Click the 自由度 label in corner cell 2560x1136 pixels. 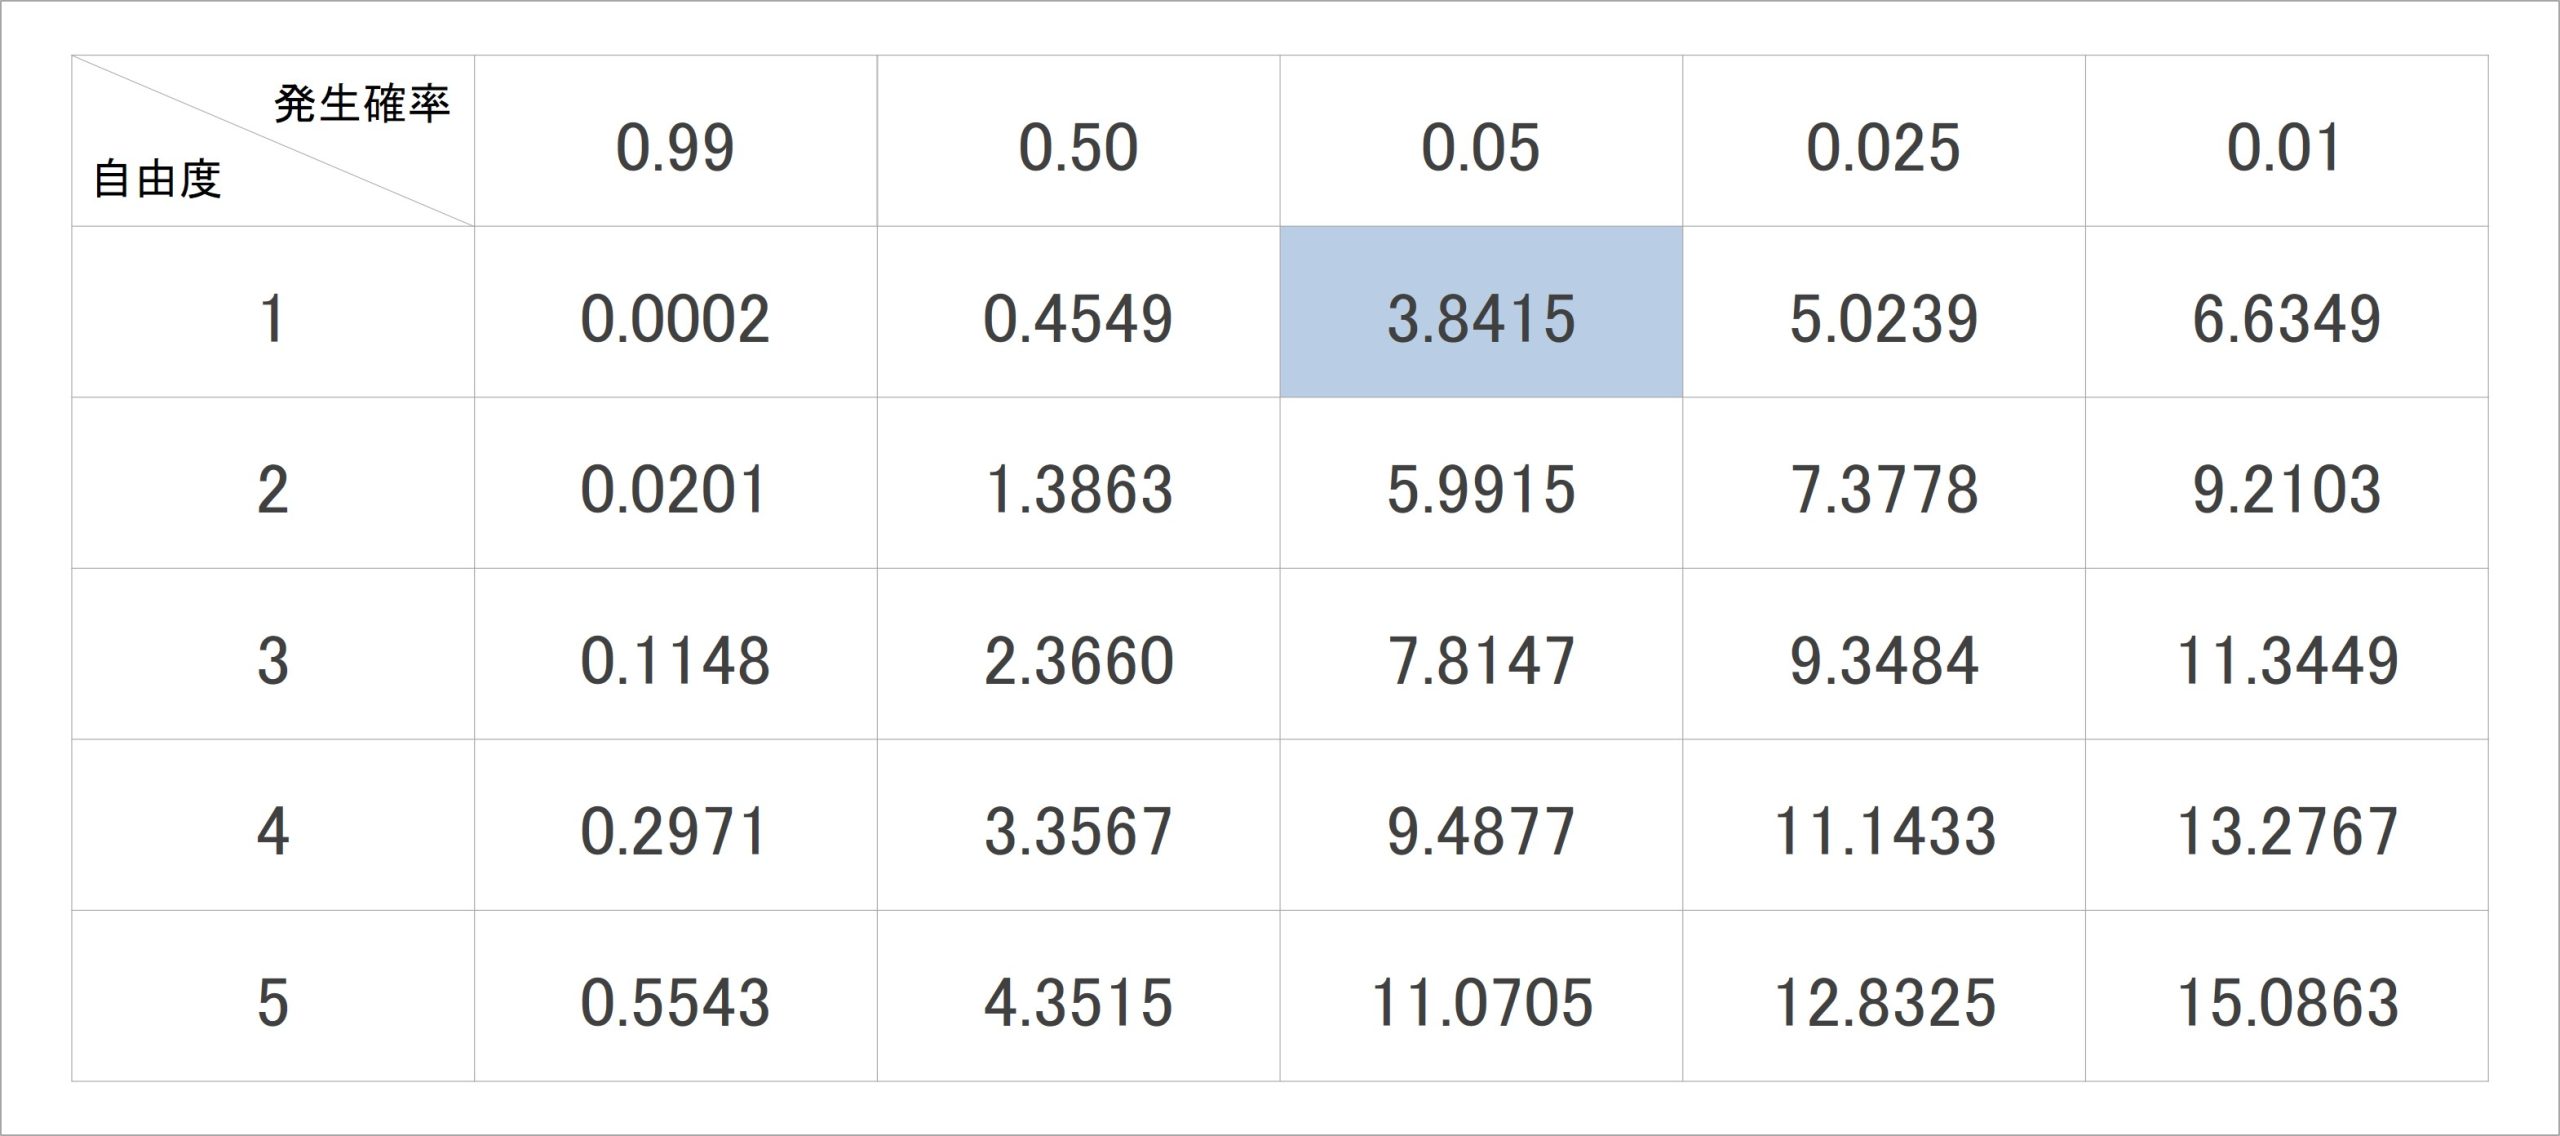157,180
